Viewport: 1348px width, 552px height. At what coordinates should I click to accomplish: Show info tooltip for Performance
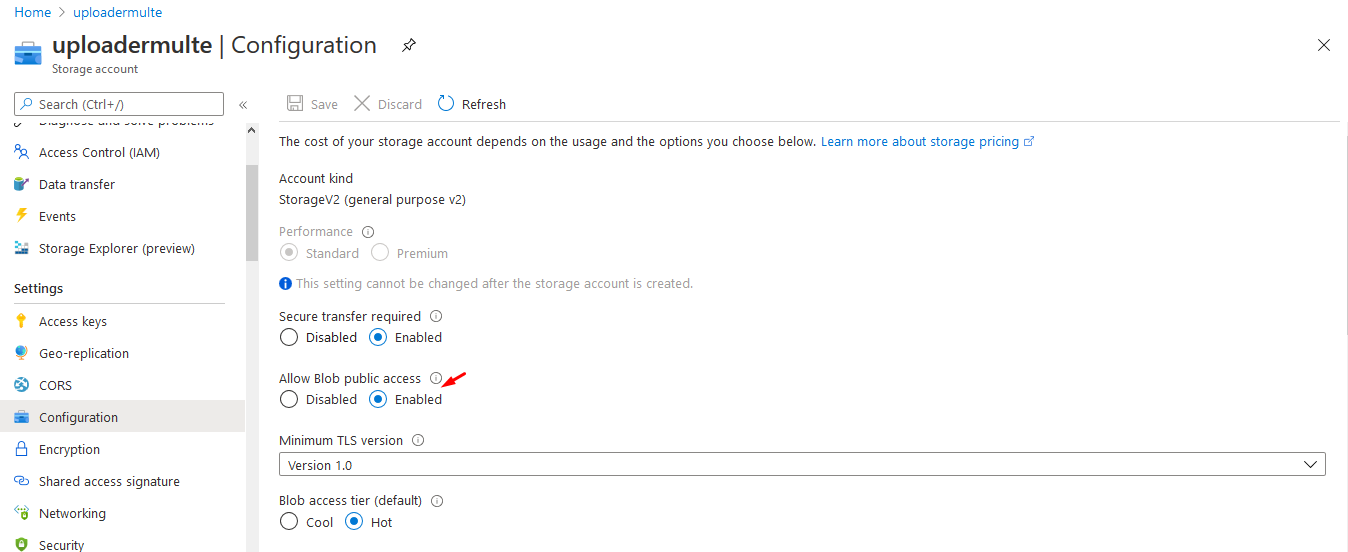click(x=368, y=232)
